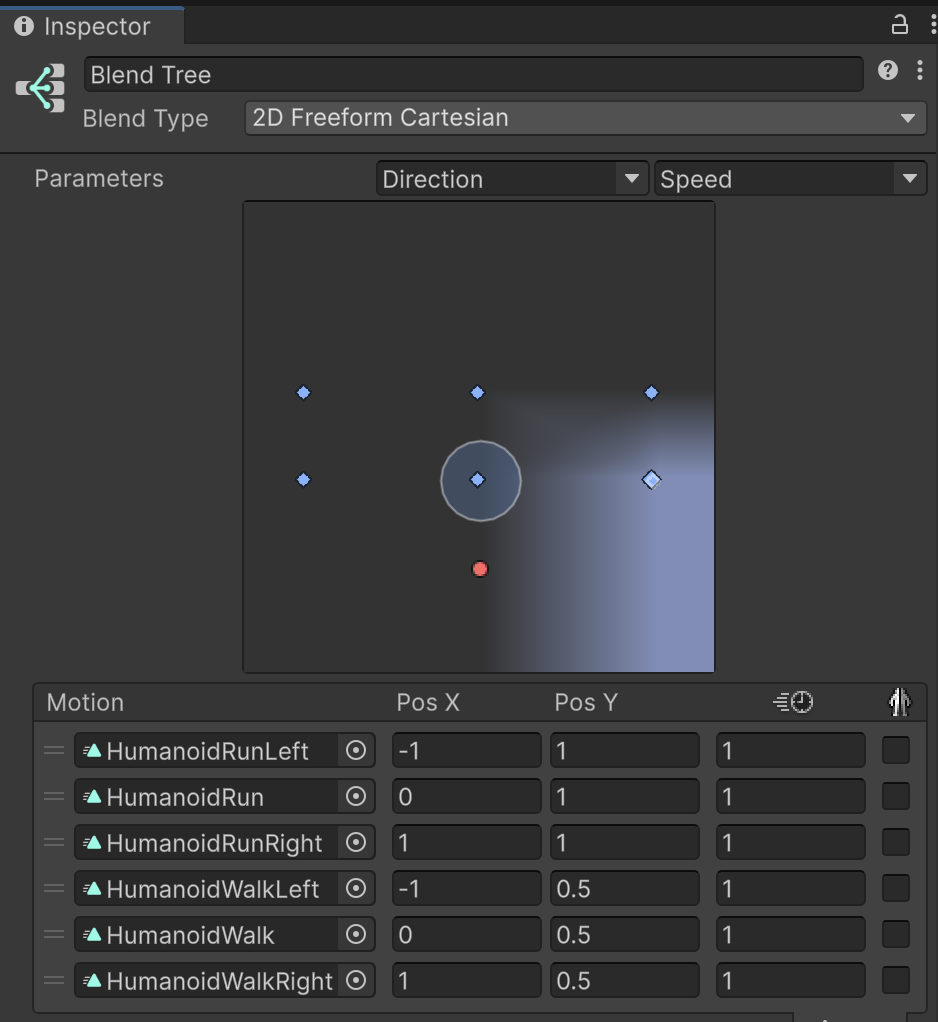This screenshot has width=938, height=1022.
Task: Toggle mirror checkbox for HumanoidRunLeft
Action: click(x=896, y=750)
